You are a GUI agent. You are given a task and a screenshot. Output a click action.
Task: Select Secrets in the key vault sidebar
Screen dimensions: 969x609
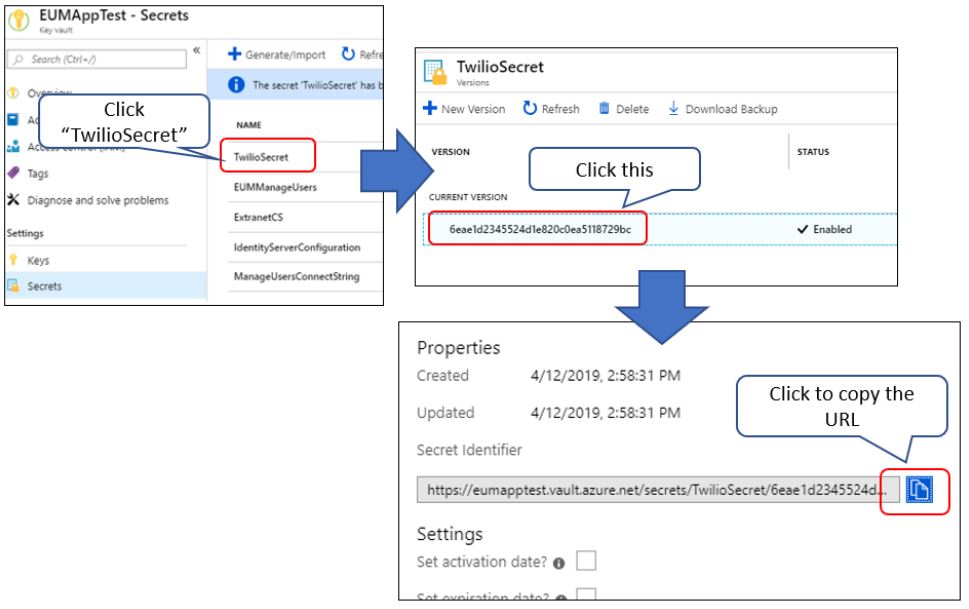(x=106, y=286)
